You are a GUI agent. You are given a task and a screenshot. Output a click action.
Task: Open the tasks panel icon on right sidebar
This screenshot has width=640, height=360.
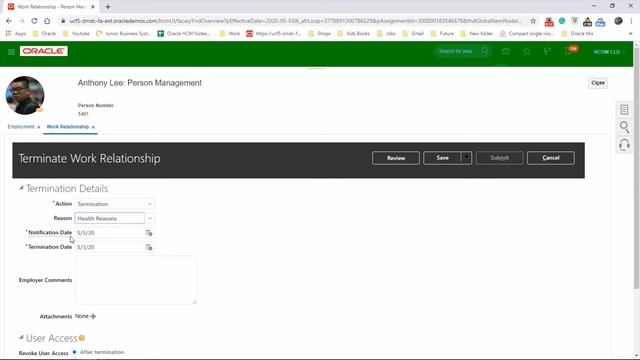pos(624,109)
